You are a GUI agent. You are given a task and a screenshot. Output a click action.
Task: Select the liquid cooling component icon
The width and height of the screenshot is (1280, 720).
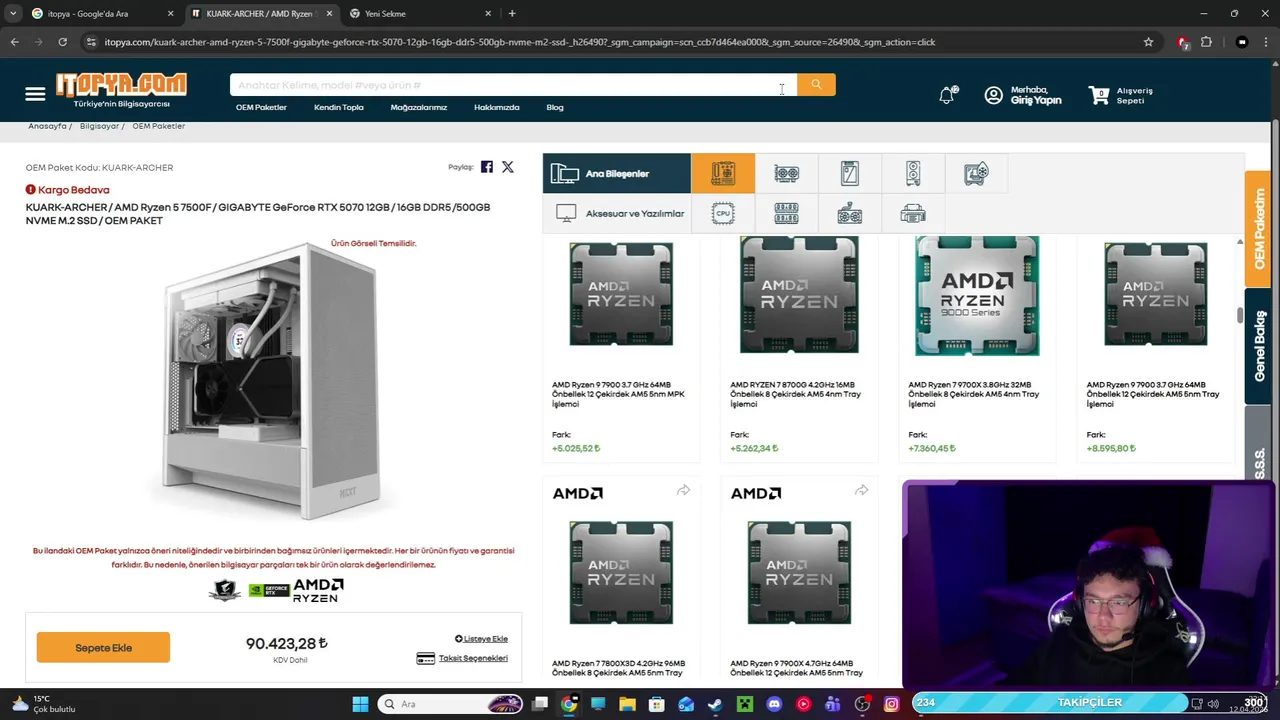coord(976,173)
